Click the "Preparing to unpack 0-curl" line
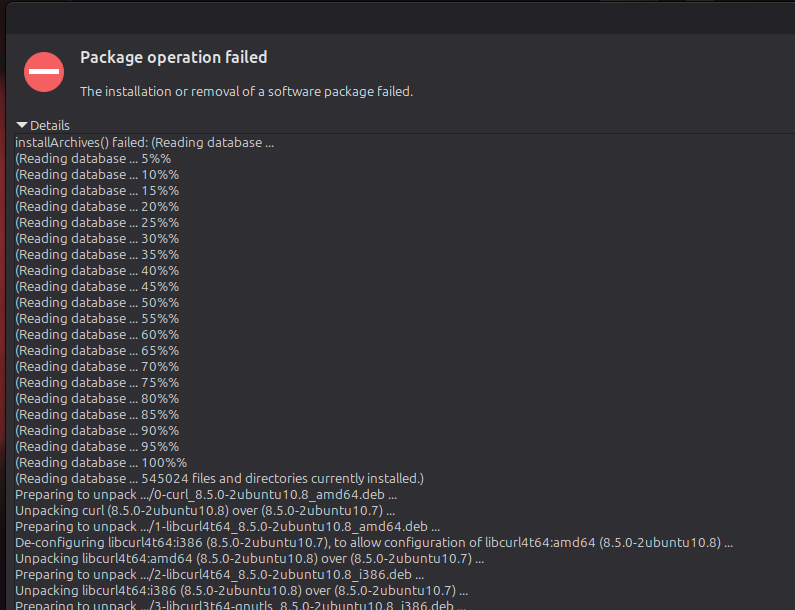 pos(206,494)
